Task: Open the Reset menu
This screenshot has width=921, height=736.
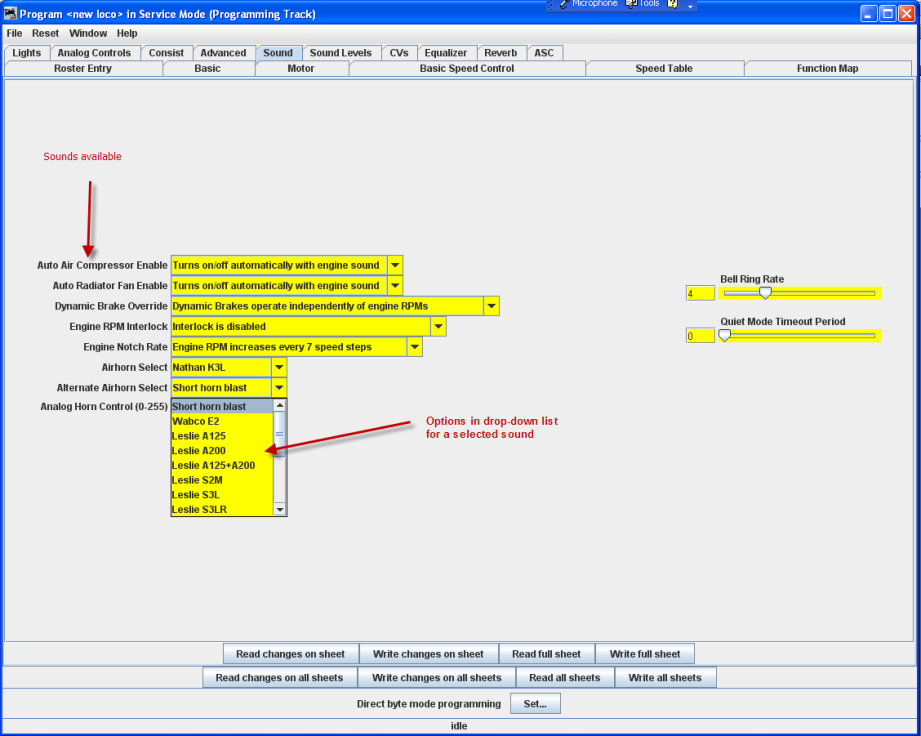Action: tap(45, 33)
